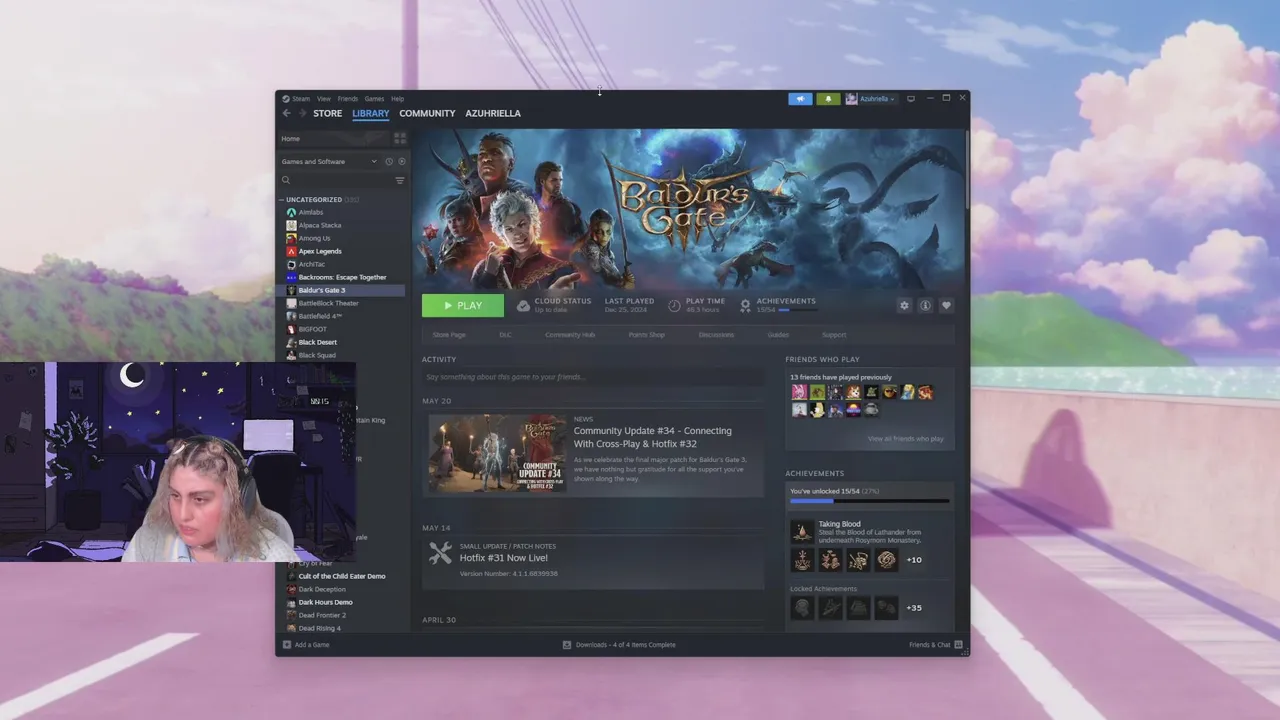The height and width of the screenshot is (720, 1280).
Task: Open the View menu
Action: coord(324,99)
